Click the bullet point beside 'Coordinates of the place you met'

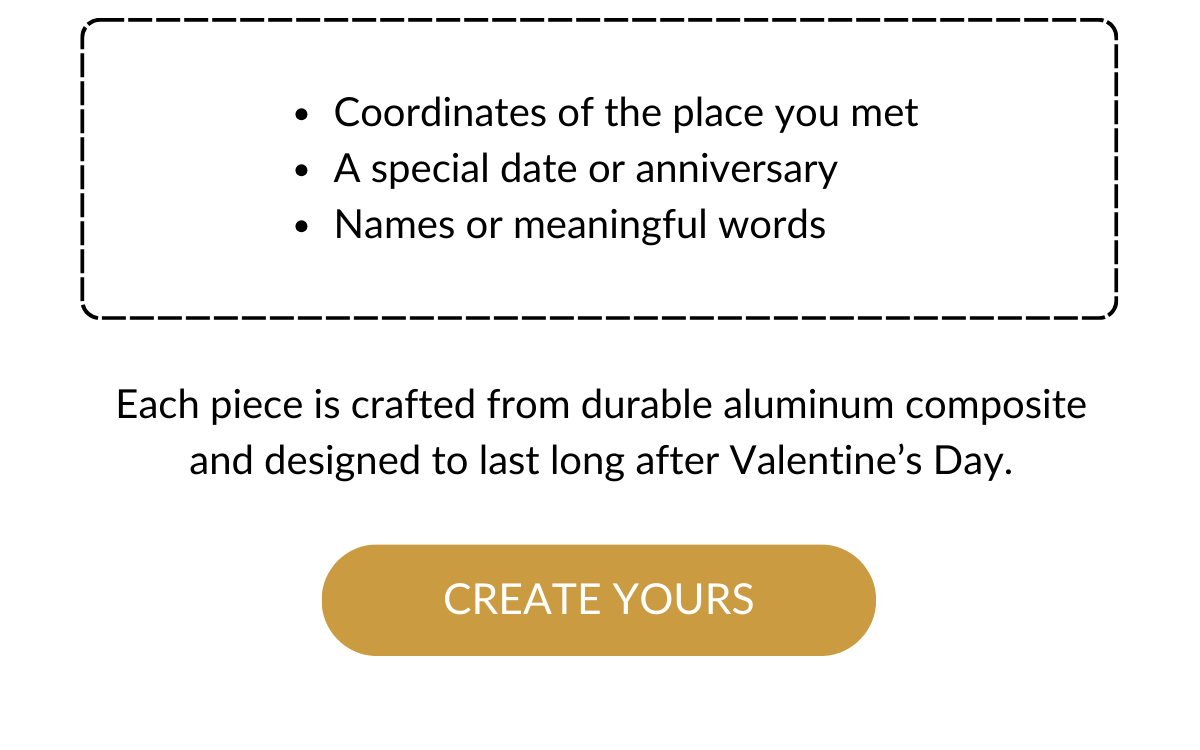(302, 115)
